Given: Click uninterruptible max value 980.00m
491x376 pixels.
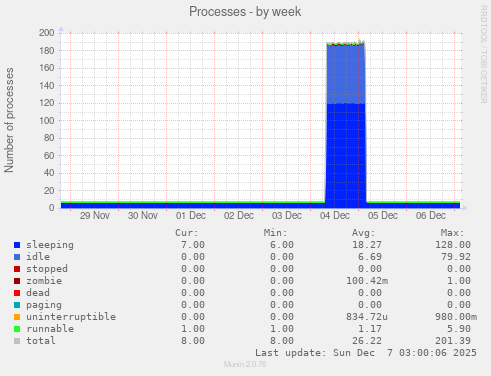Looking at the screenshot, I should 456,317.
